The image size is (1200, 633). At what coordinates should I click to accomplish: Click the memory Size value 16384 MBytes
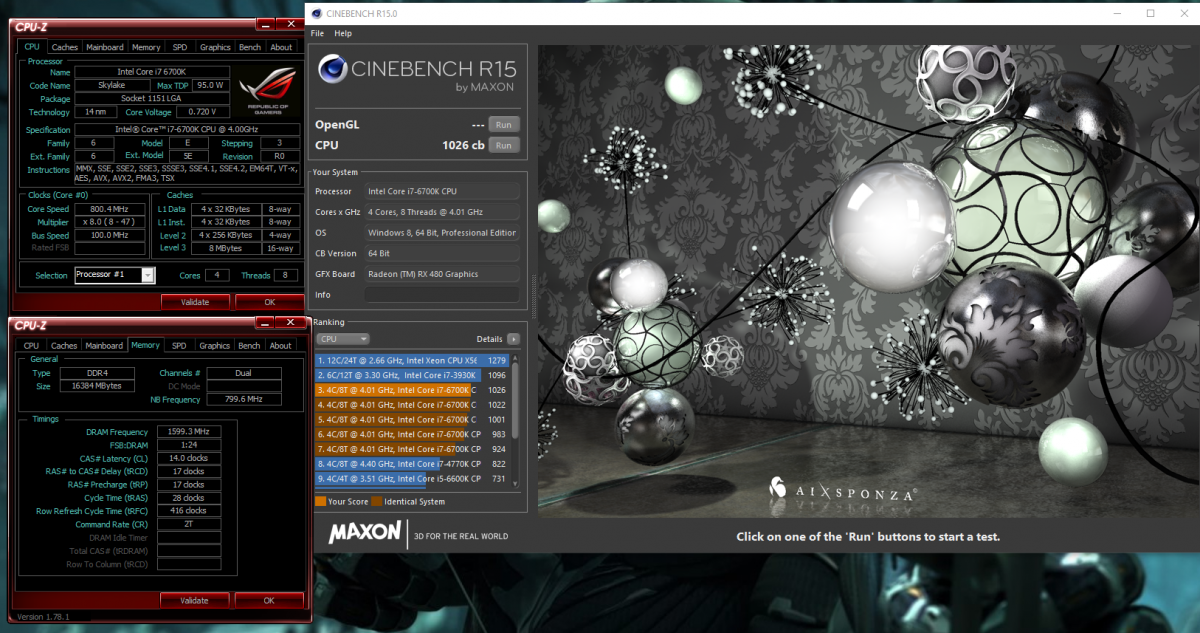98,385
